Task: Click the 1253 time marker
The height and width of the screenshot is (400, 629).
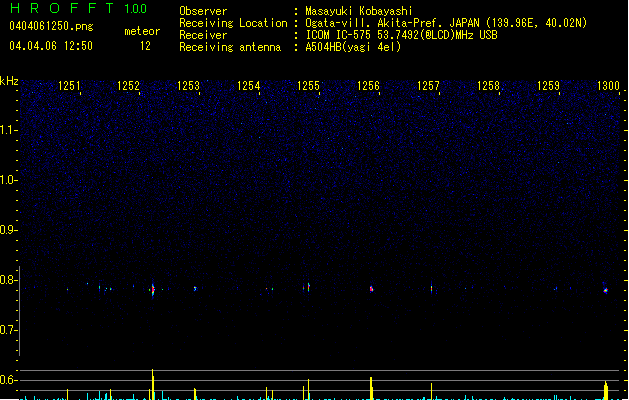Action: [188, 86]
